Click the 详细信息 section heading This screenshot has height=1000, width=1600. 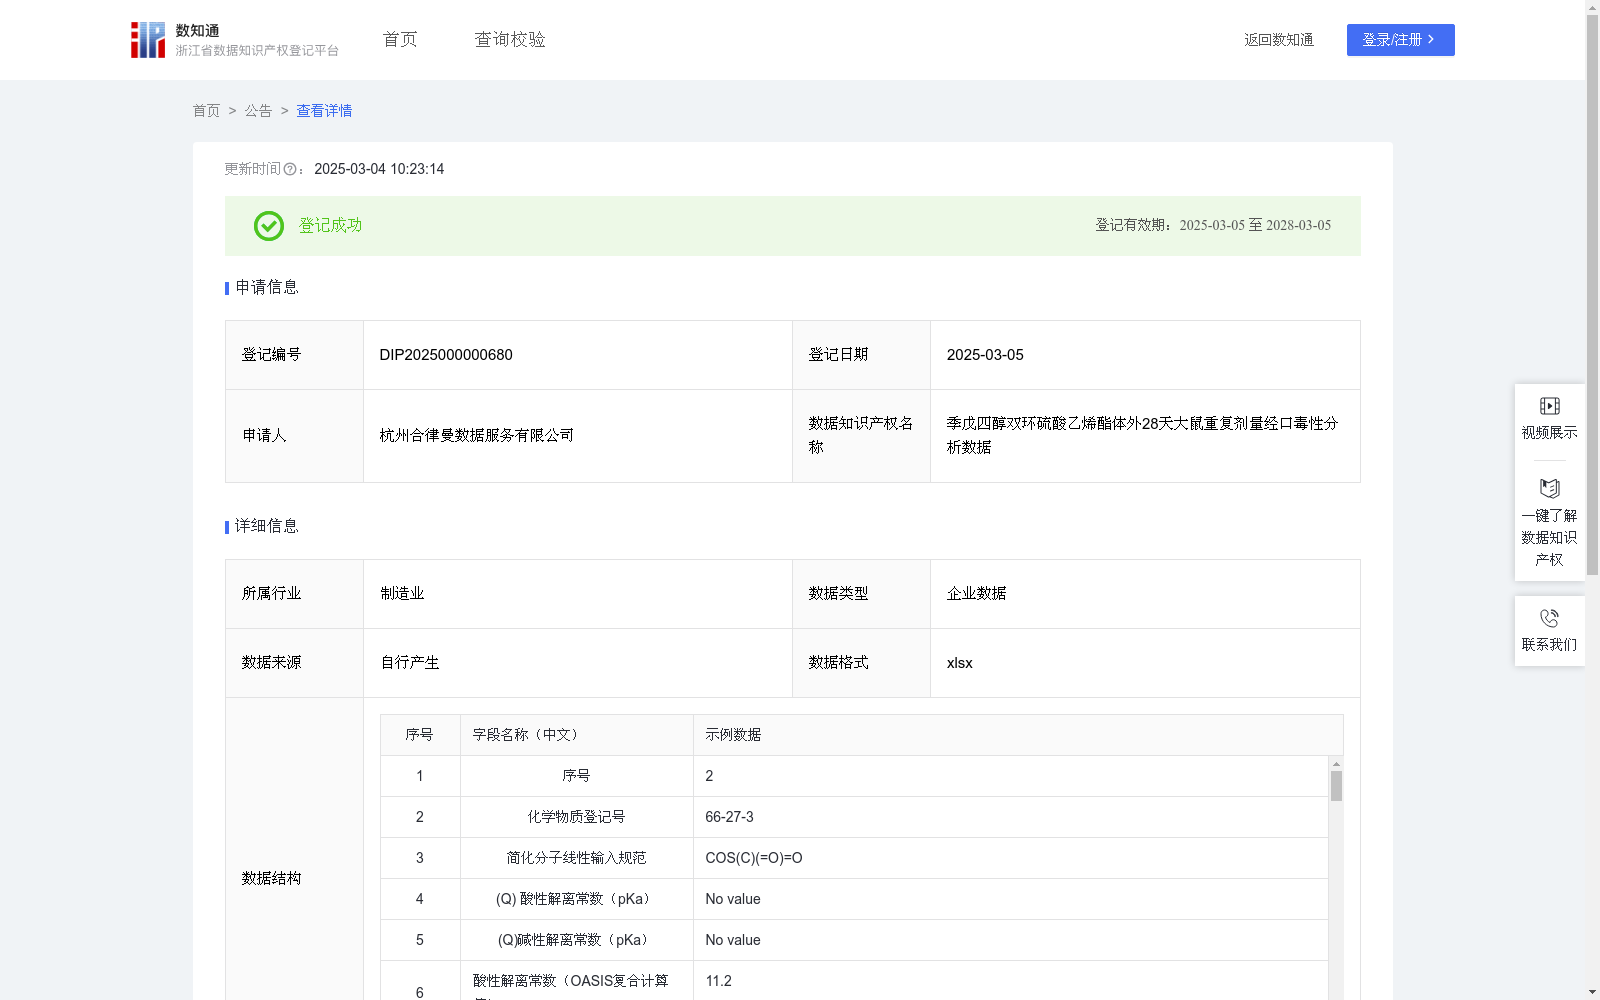(x=267, y=527)
